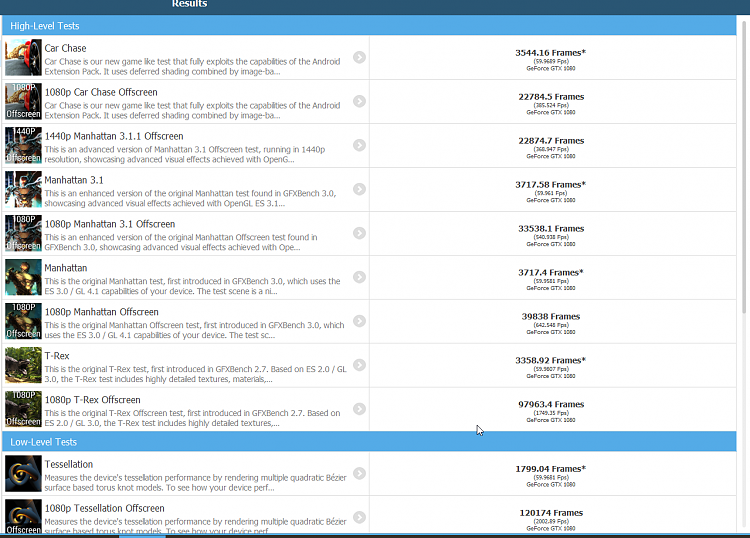Click the 3358.92 Frames result value
The height and width of the screenshot is (538, 750).
(x=551, y=361)
